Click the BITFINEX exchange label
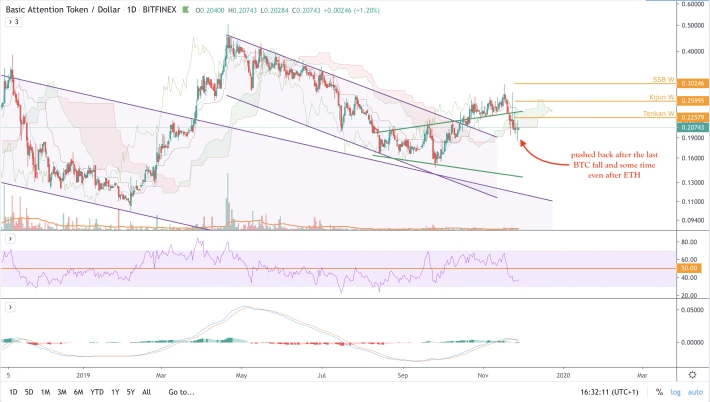The width and height of the screenshot is (710, 402). point(159,10)
